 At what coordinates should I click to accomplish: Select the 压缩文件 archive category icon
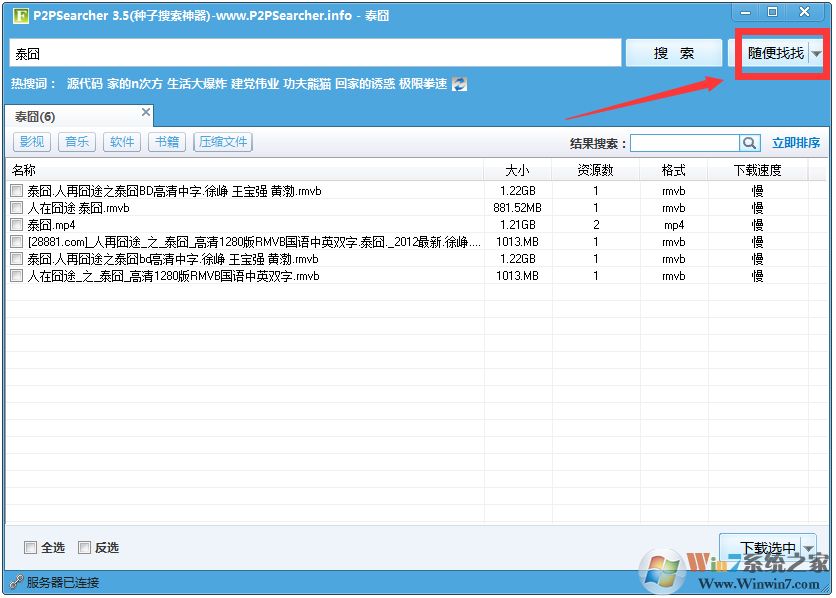(x=222, y=141)
